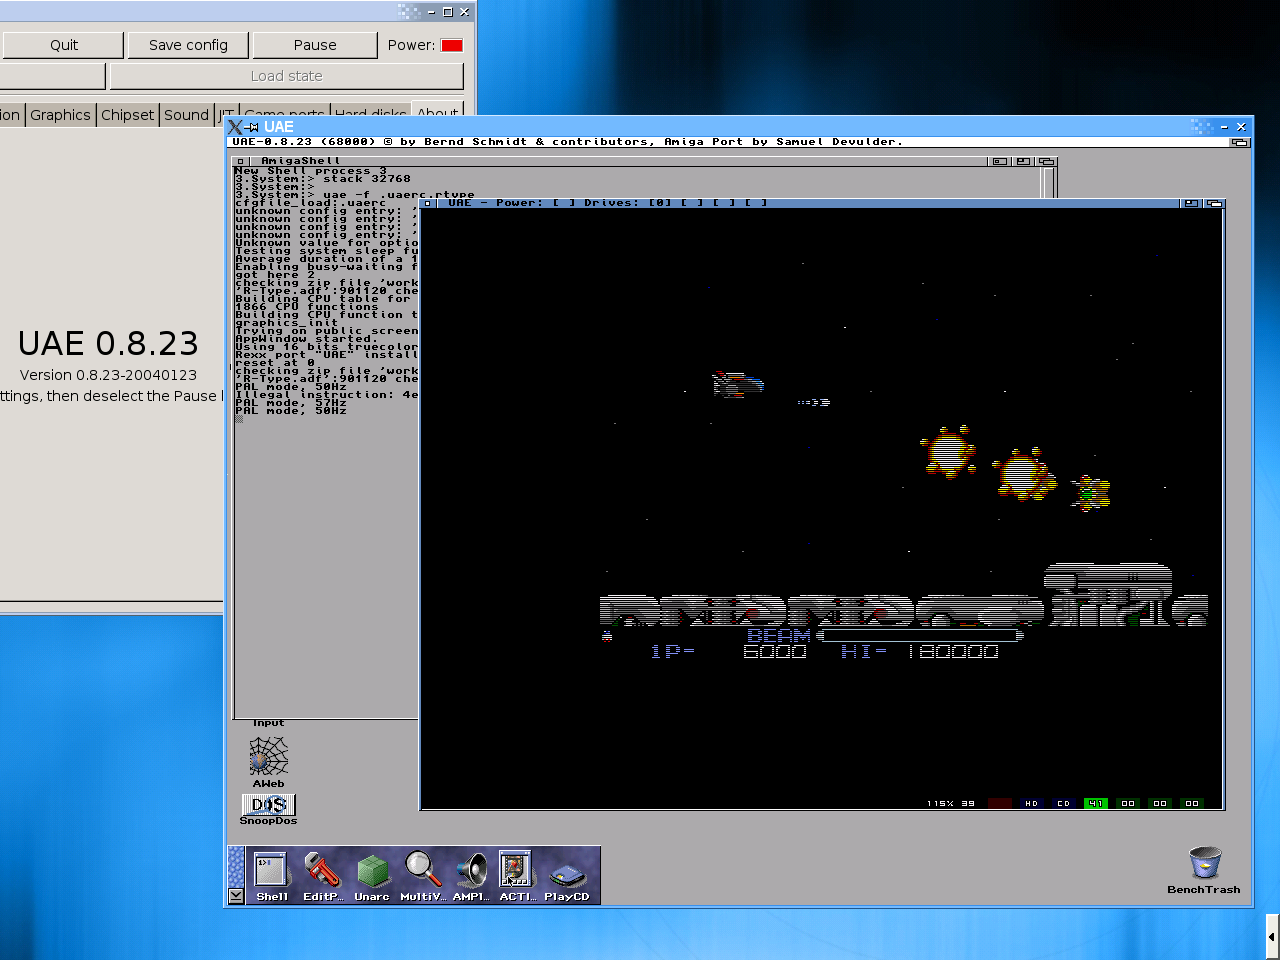Switch to the Graphics tab

pos(60,115)
